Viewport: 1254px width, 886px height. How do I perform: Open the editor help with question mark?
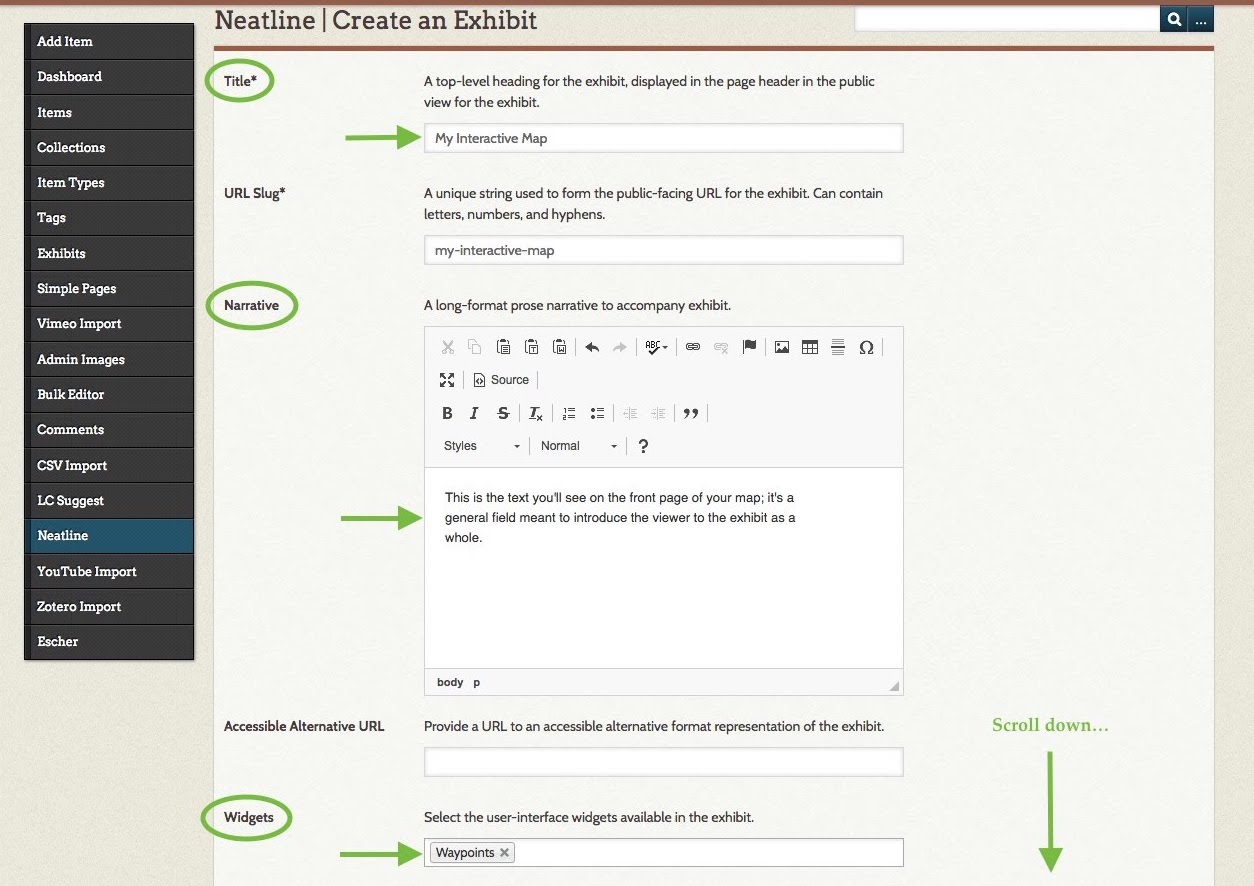[643, 446]
